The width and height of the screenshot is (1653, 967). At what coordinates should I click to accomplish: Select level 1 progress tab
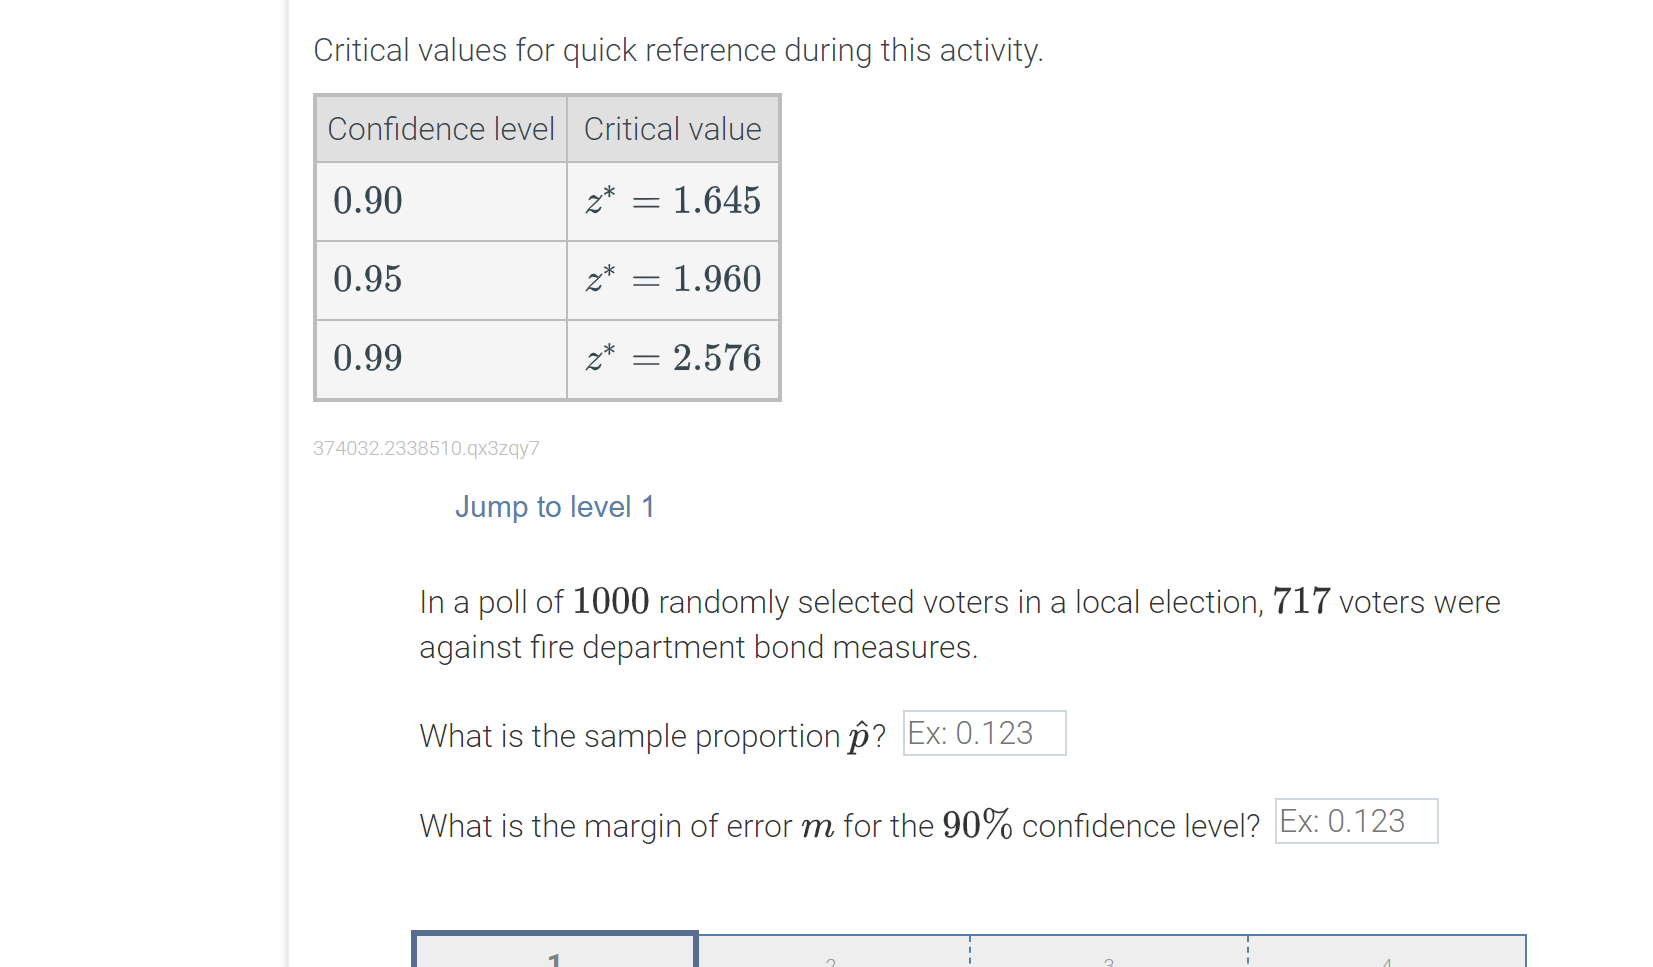(553, 950)
